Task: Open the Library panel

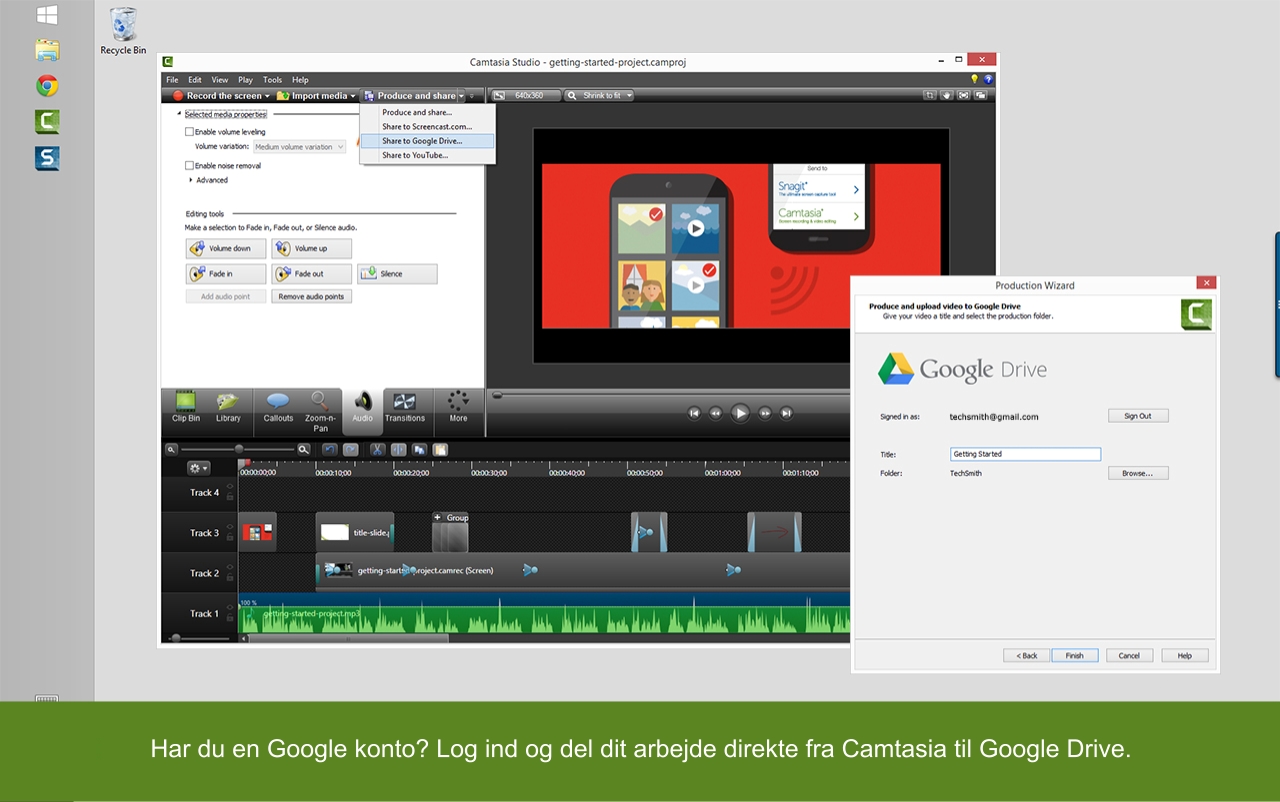Action: coord(228,406)
